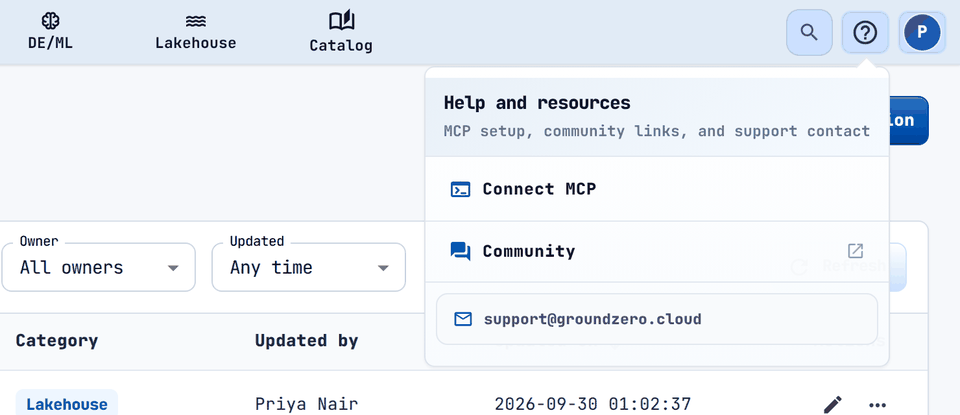This screenshot has width=960, height=415.
Task: Click the Priya Nair cell
Action: 307,404
